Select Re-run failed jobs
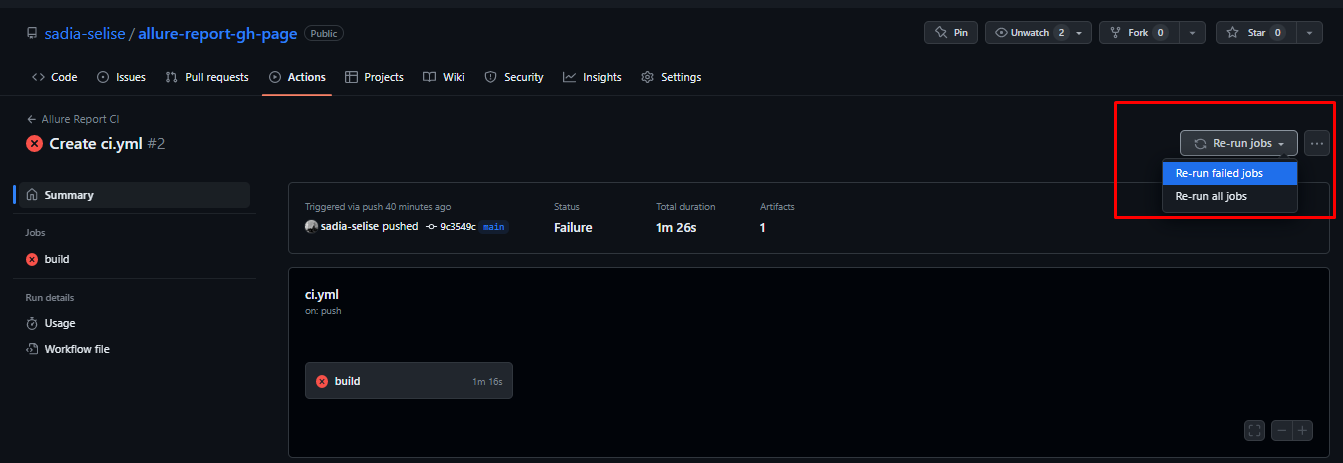Image resolution: width=1343 pixels, height=463 pixels. coord(1219,174)
